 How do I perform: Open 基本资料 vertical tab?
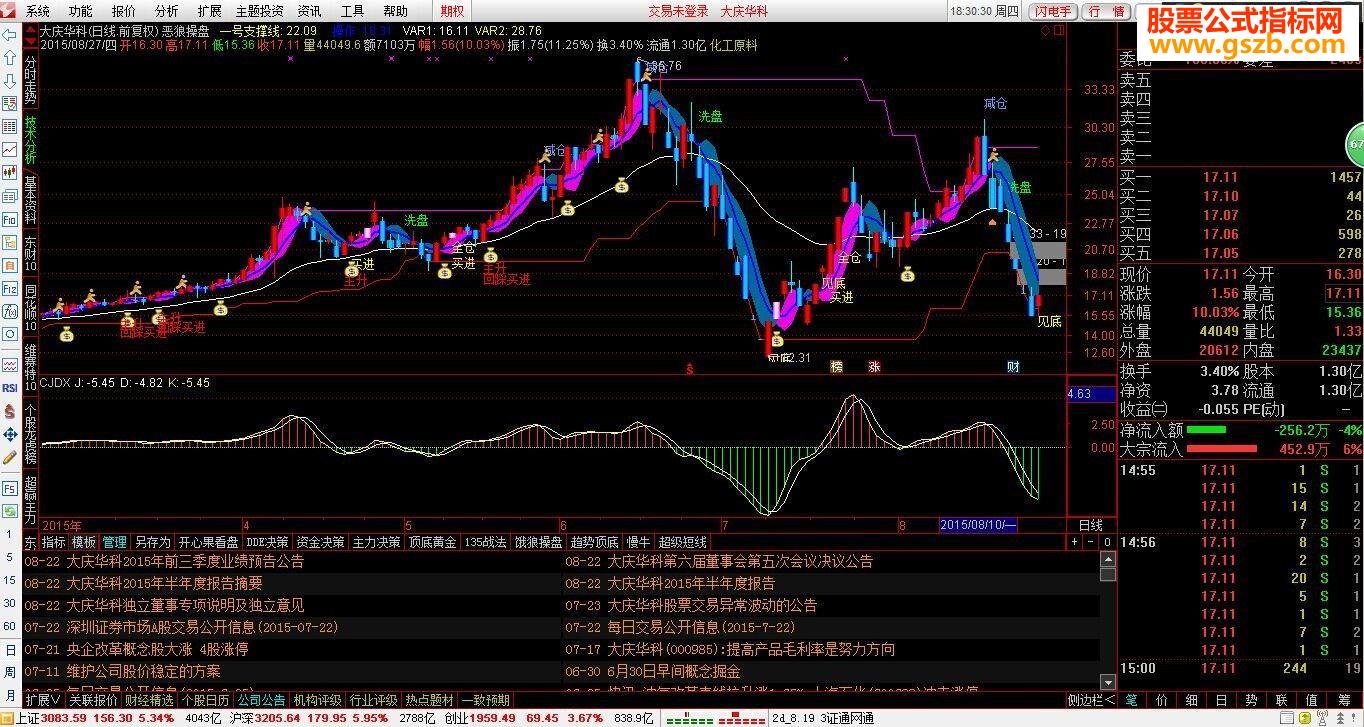coord(30,199)
